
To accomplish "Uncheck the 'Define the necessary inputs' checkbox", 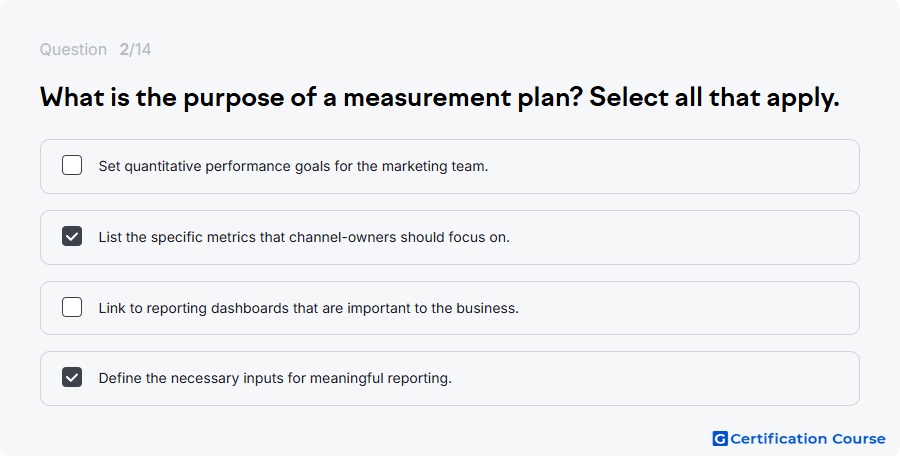I will [72, 377].
